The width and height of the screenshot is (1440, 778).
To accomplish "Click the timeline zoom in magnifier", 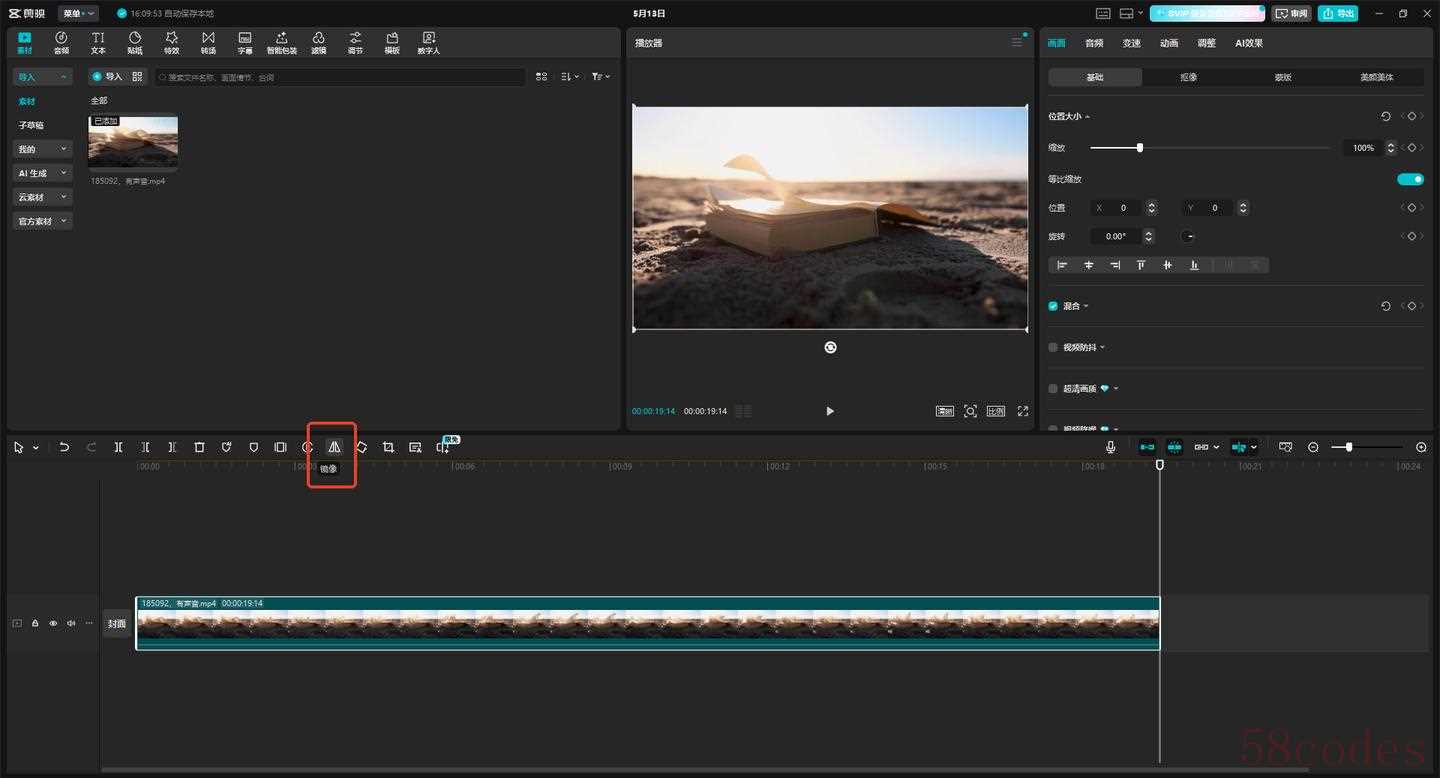I will (x=1421, y=447).
